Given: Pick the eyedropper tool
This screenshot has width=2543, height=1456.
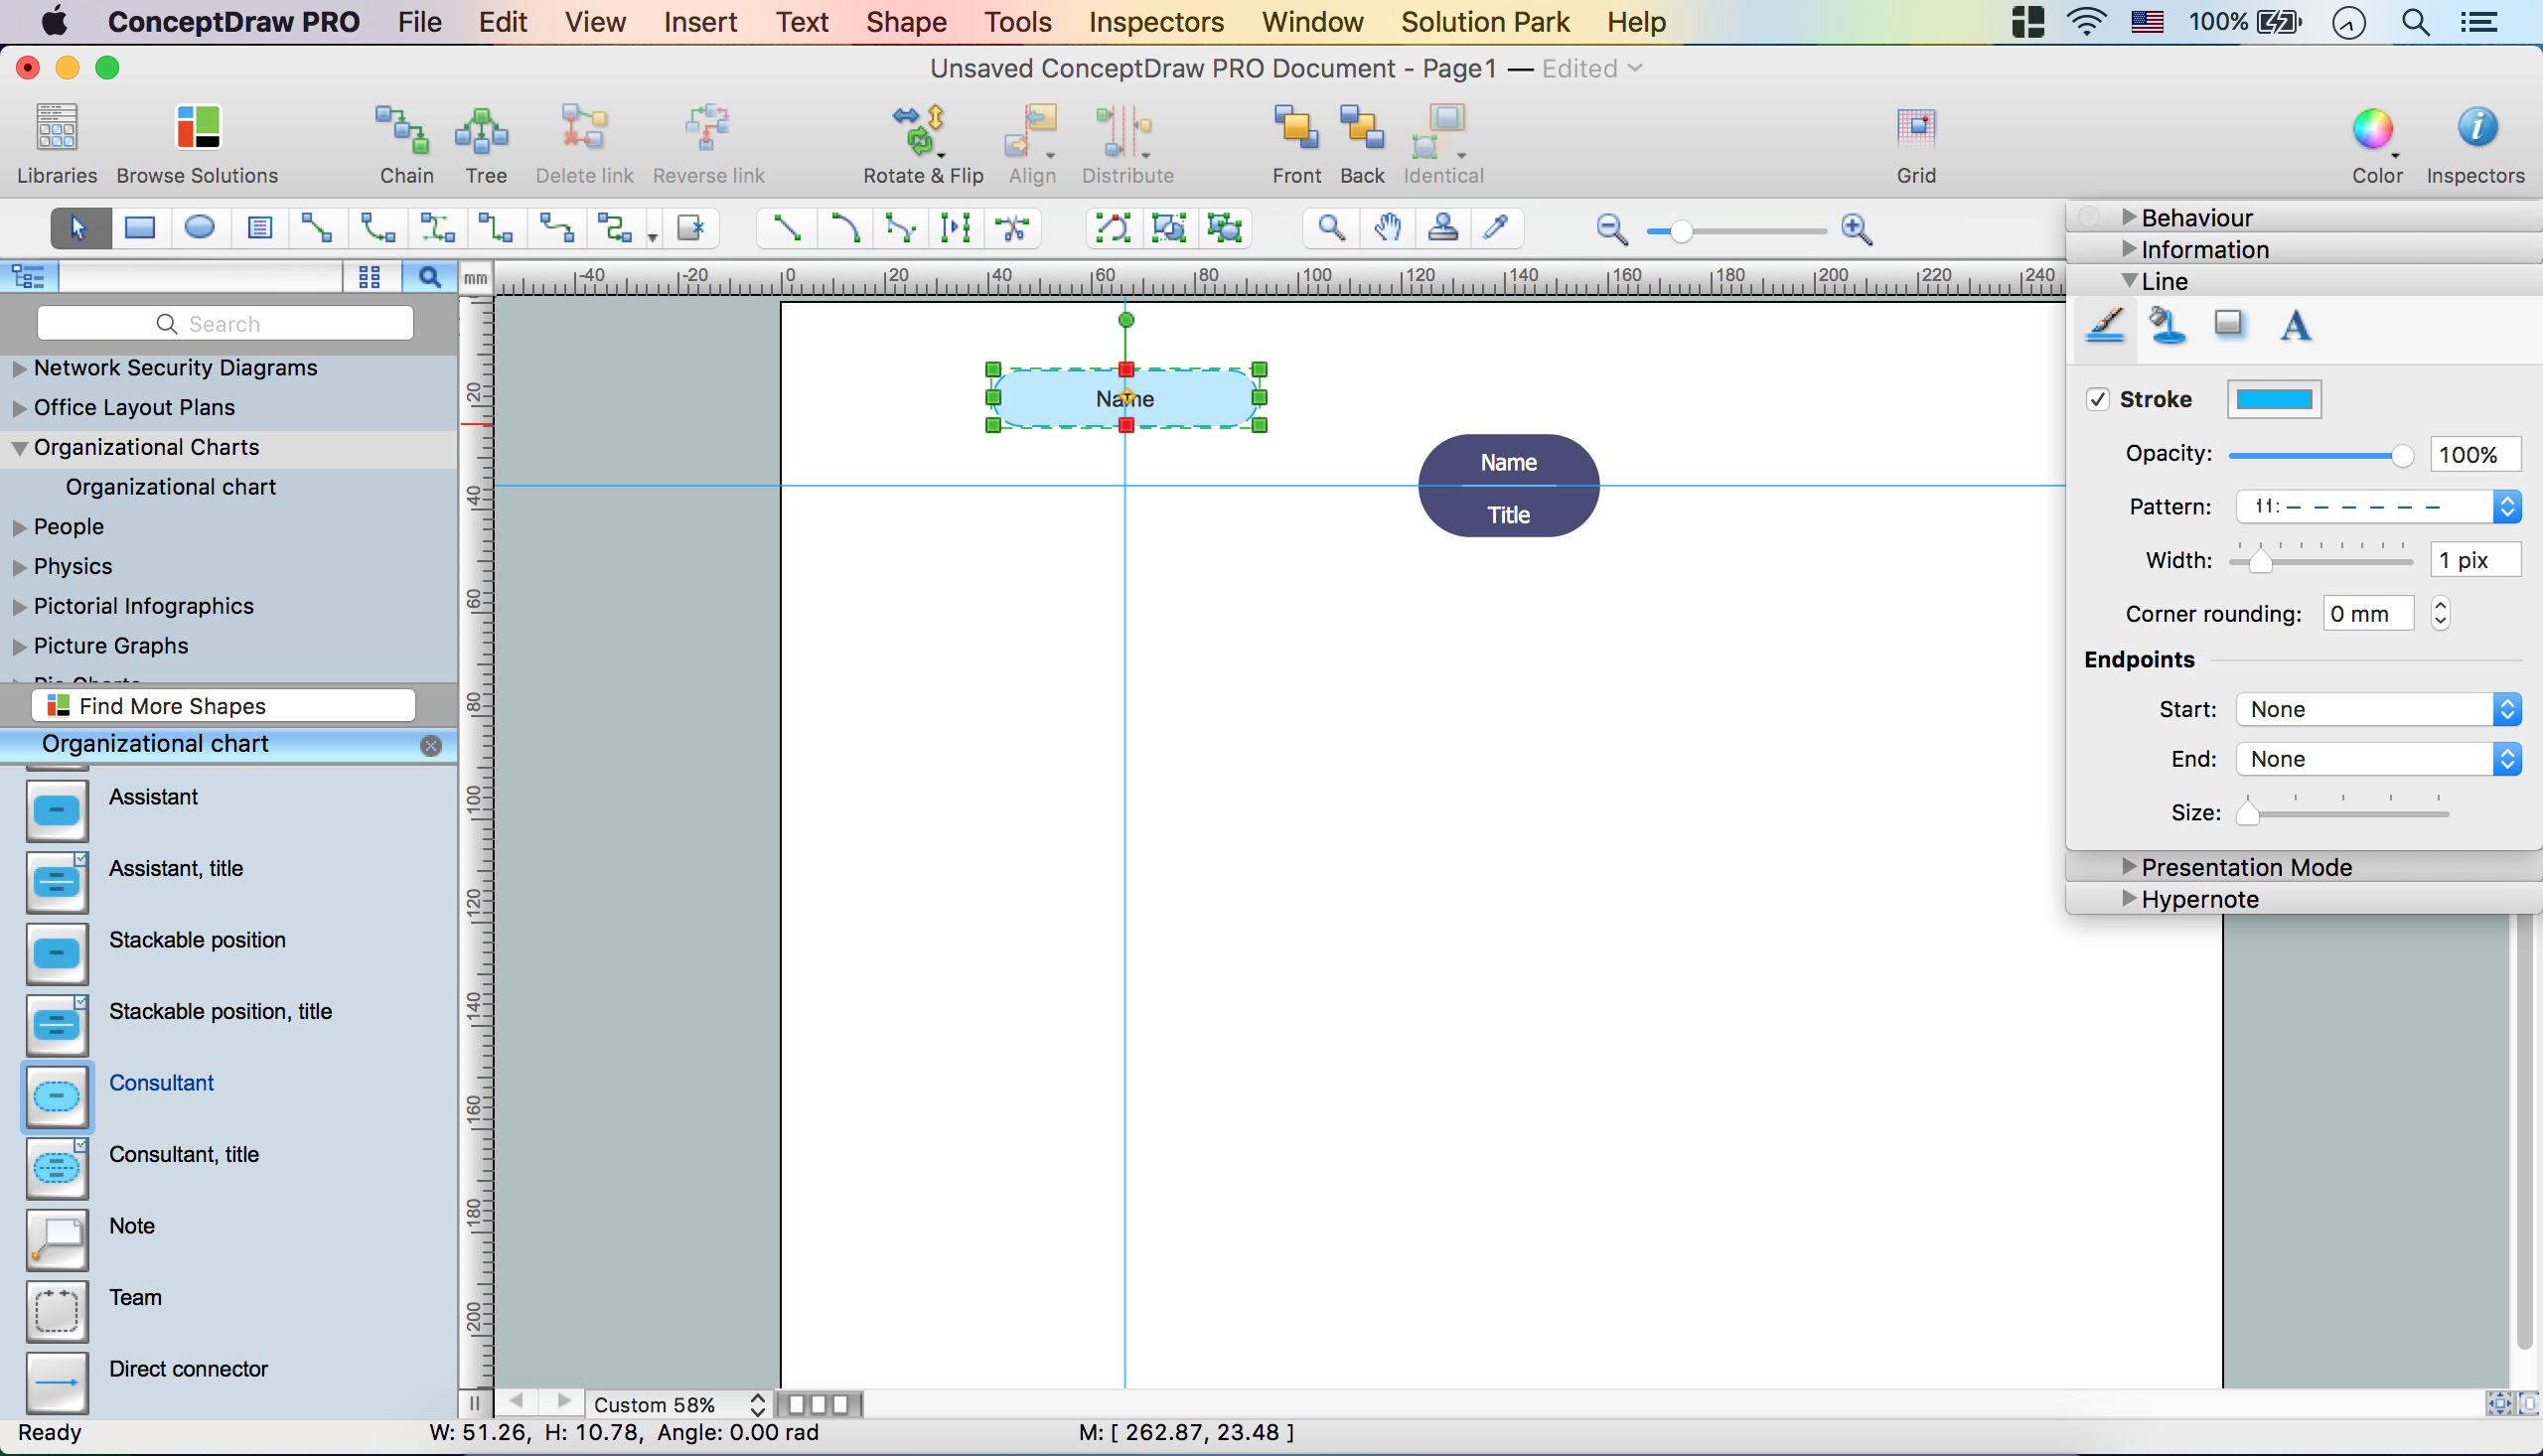Looking at the screenshot, I should [x=1495, y=228].
